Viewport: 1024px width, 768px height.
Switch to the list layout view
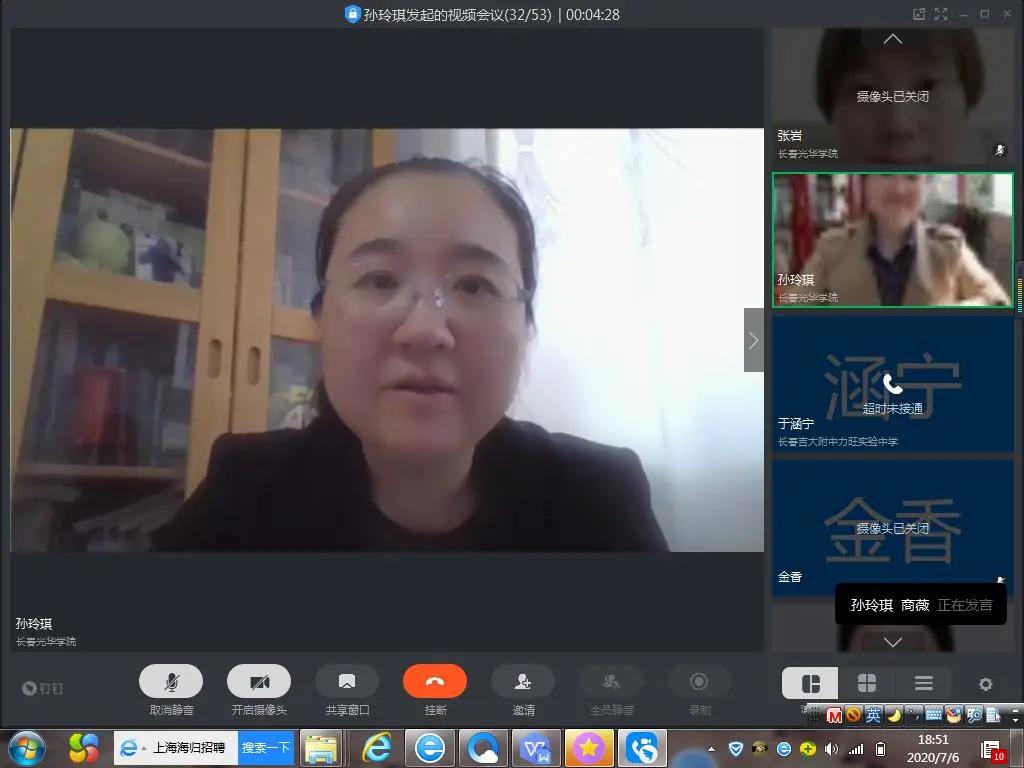pyautogui.click(x=923, y=683)
